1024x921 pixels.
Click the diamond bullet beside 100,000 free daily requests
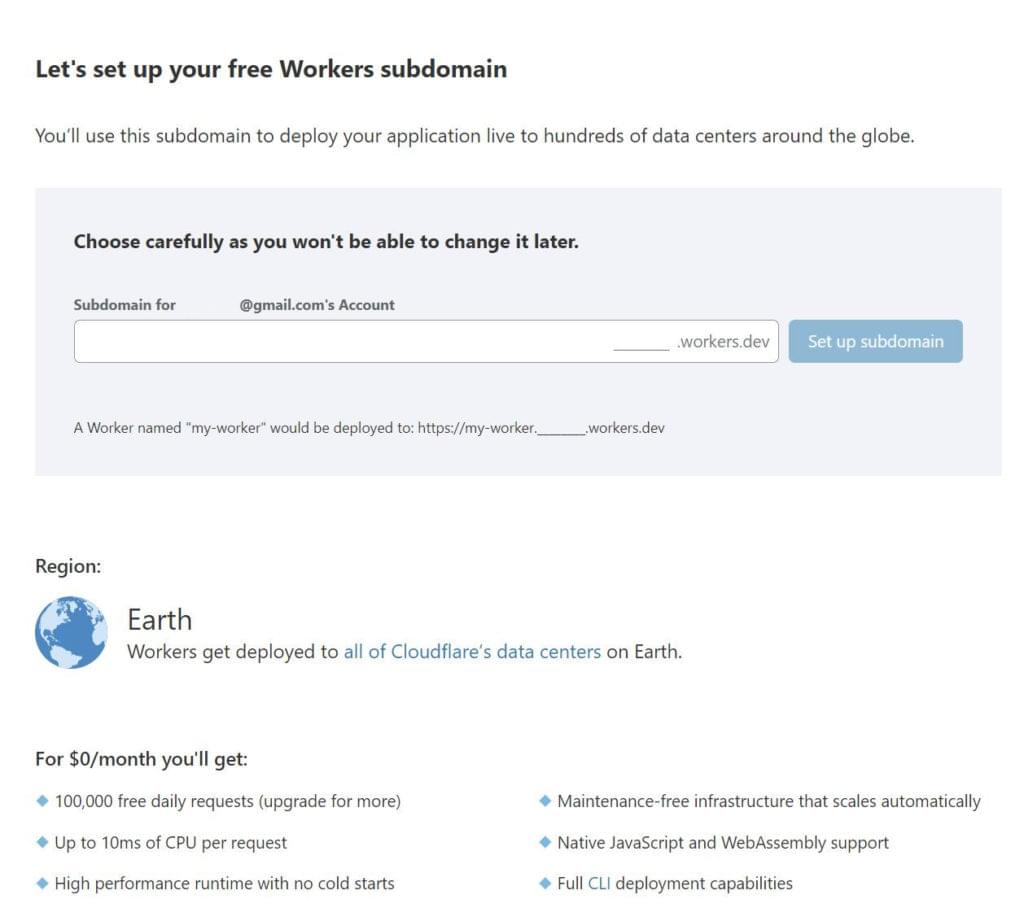pos(42,801)
